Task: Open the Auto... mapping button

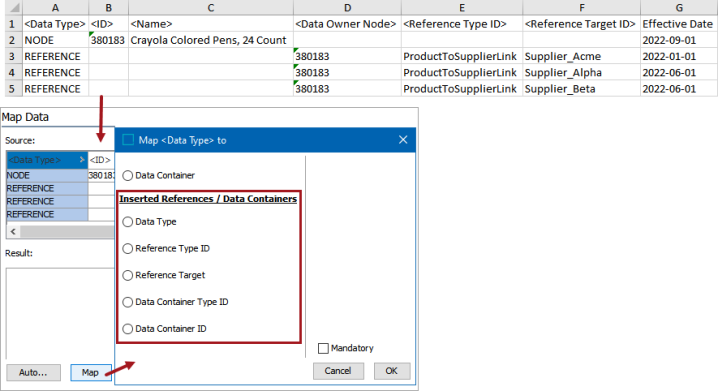Action: click(x=33, y=372)
